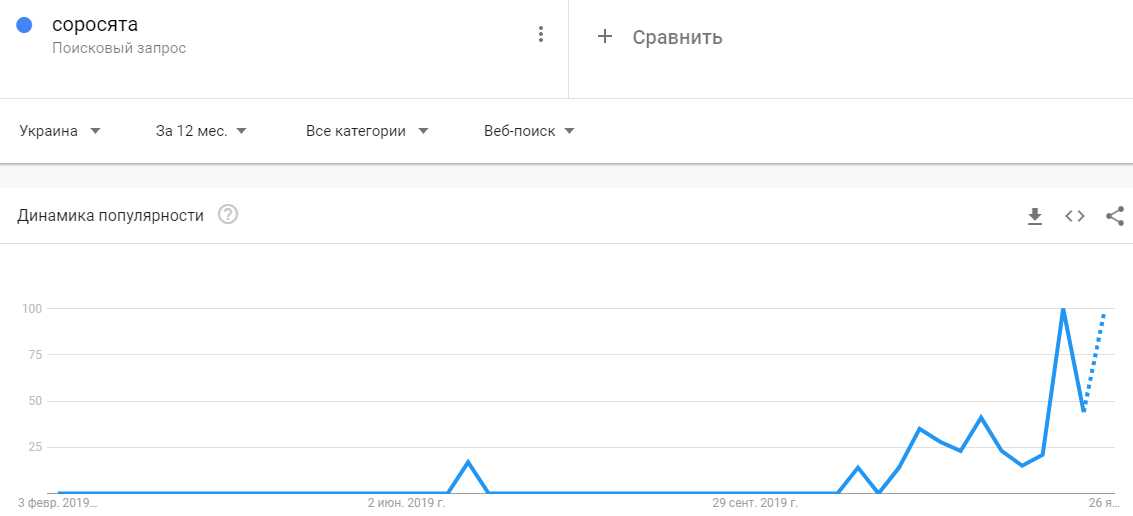
Task: Click the chart peak at 100
Action: pos(1062,309)
